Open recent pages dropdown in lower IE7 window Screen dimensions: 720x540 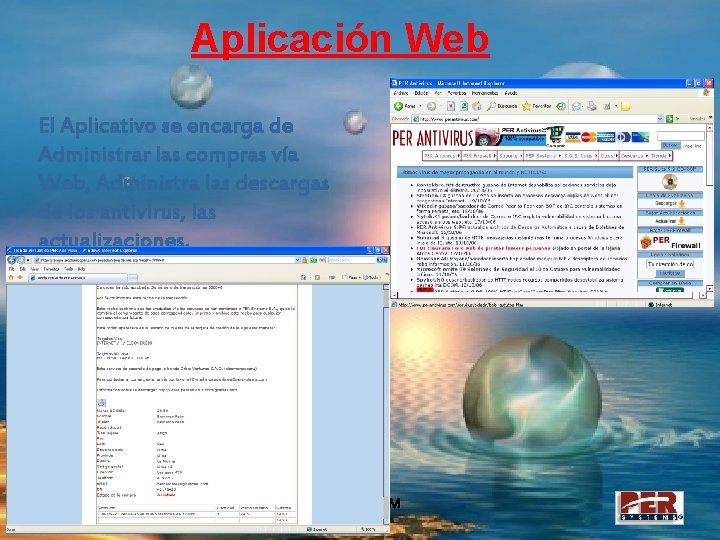pyautogui.click(x=28, y=260)
